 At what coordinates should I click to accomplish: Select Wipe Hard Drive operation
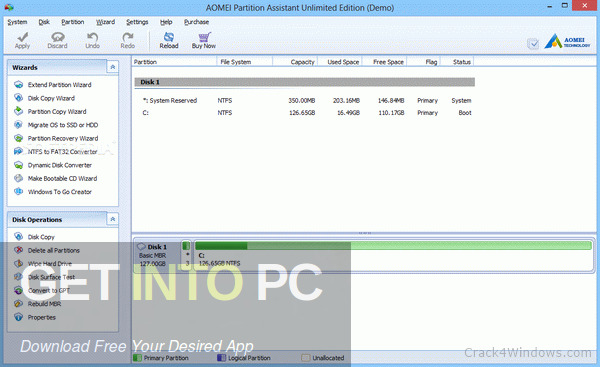(x=50, y=264)
